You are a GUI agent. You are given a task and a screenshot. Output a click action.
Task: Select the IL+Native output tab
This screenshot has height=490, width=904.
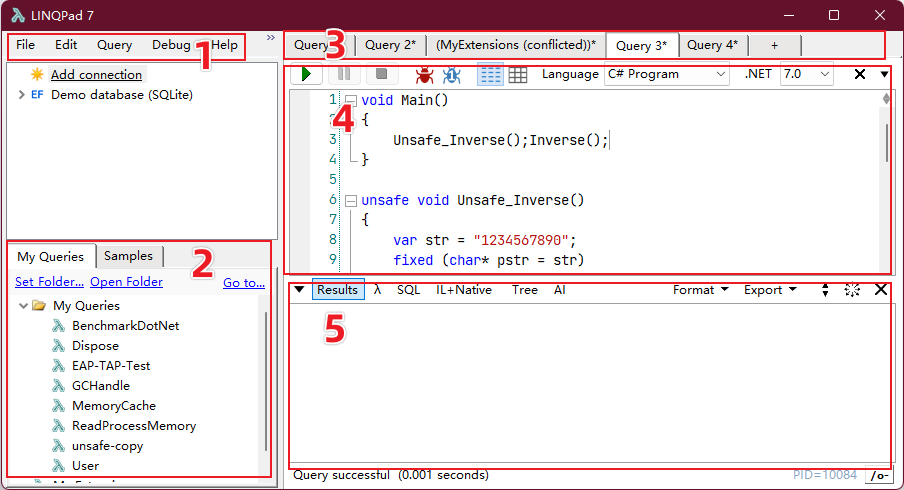(464, 290)
